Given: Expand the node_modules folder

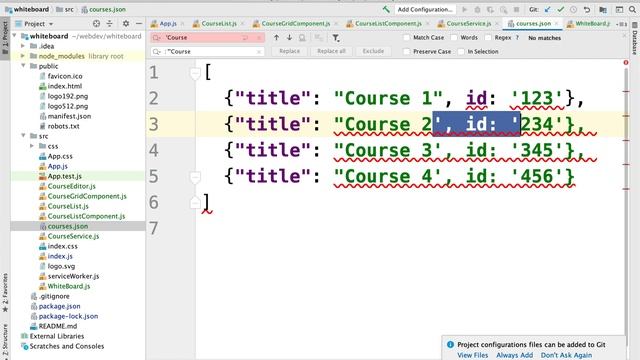Looking at the screenshot, I should (x=23, y=56).
